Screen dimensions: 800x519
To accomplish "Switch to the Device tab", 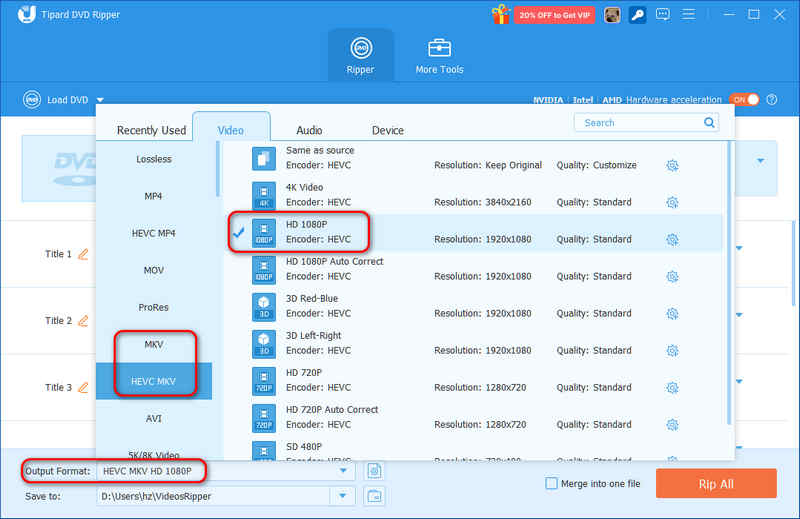I will pos(388,131).
